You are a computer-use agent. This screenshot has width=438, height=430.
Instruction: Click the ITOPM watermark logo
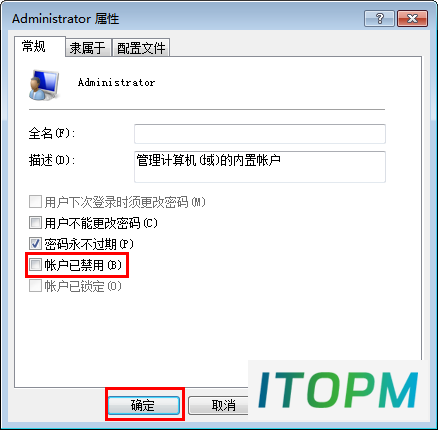tap(337, 390)
